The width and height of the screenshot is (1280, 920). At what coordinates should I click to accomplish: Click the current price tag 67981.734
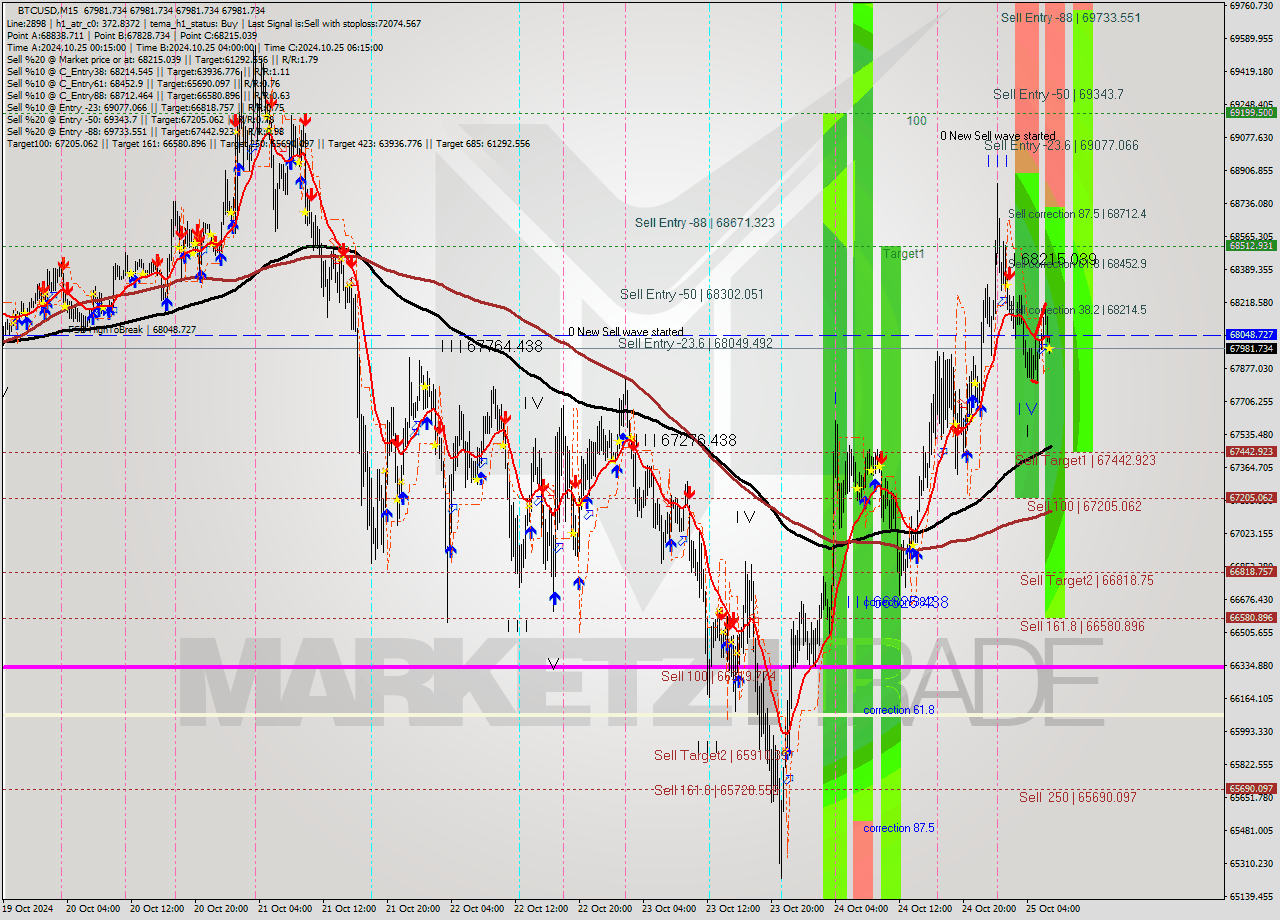[x=1251, y=348]
